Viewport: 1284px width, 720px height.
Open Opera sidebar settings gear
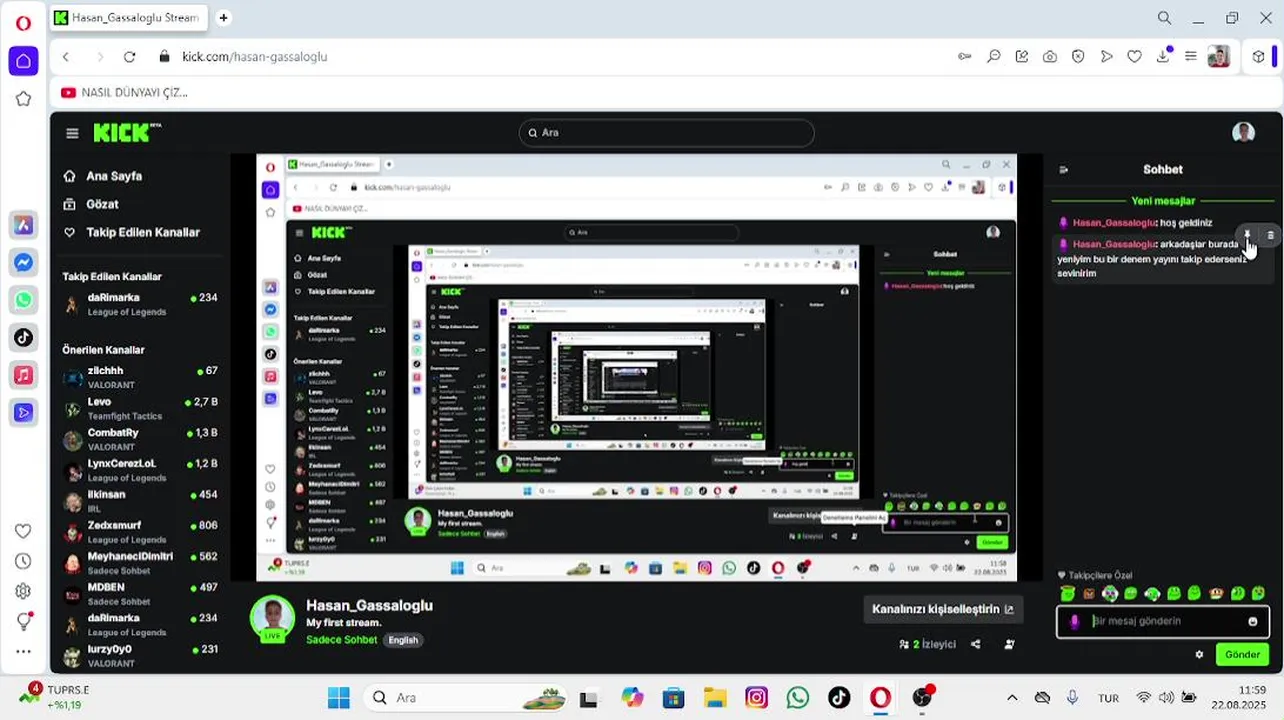23,591
